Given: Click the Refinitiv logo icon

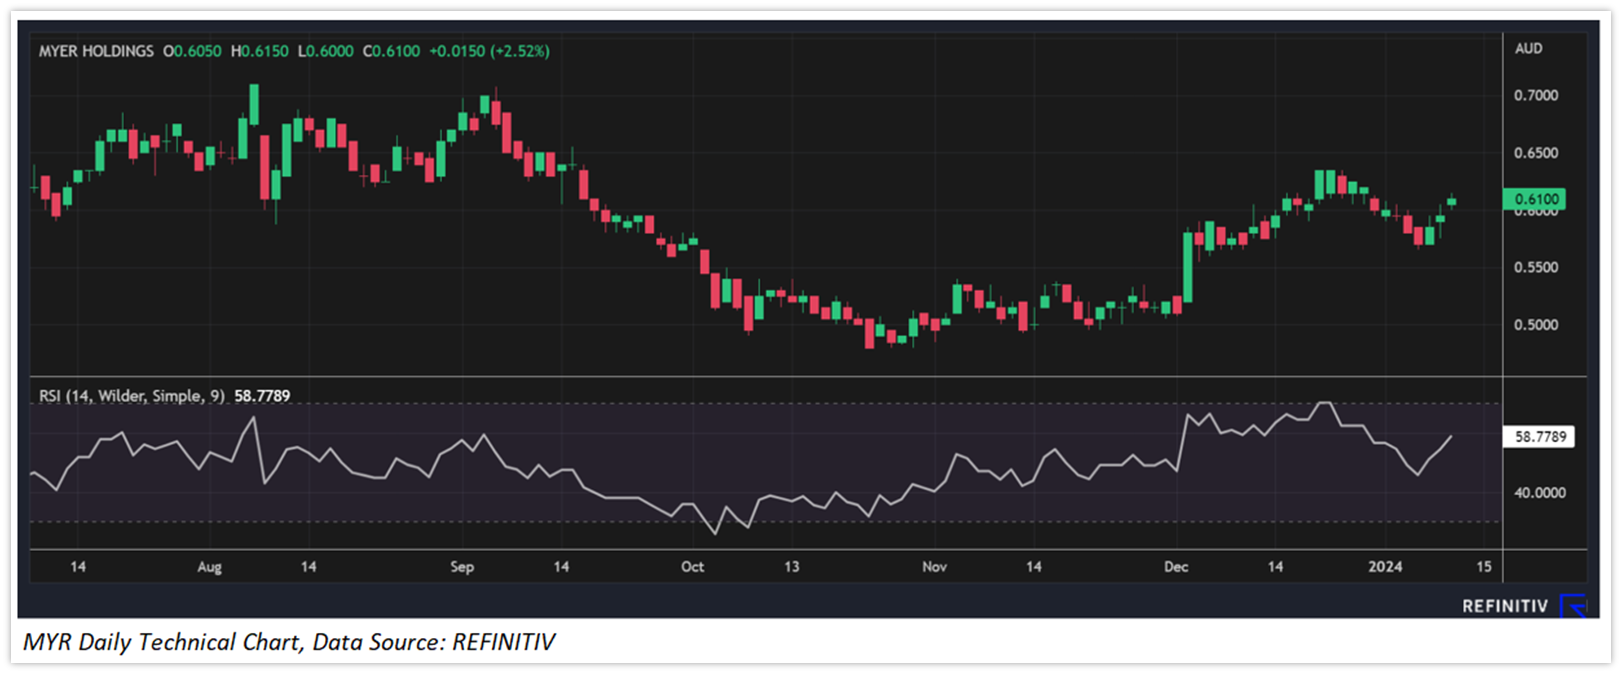Looking at the screenshot, I should tap(1574, 605).
